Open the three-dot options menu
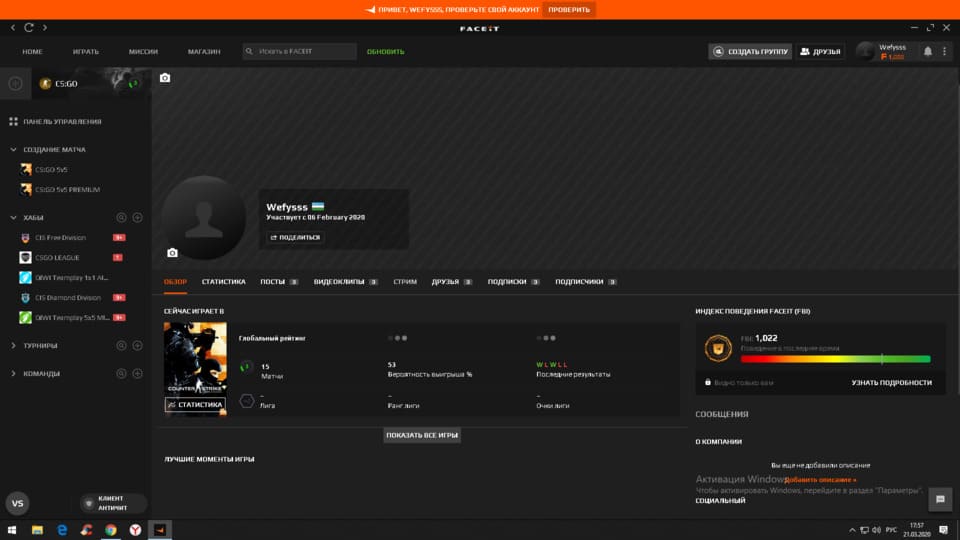Screen dimensions: 960x540 pyautogui.click(x=945, y=51)
